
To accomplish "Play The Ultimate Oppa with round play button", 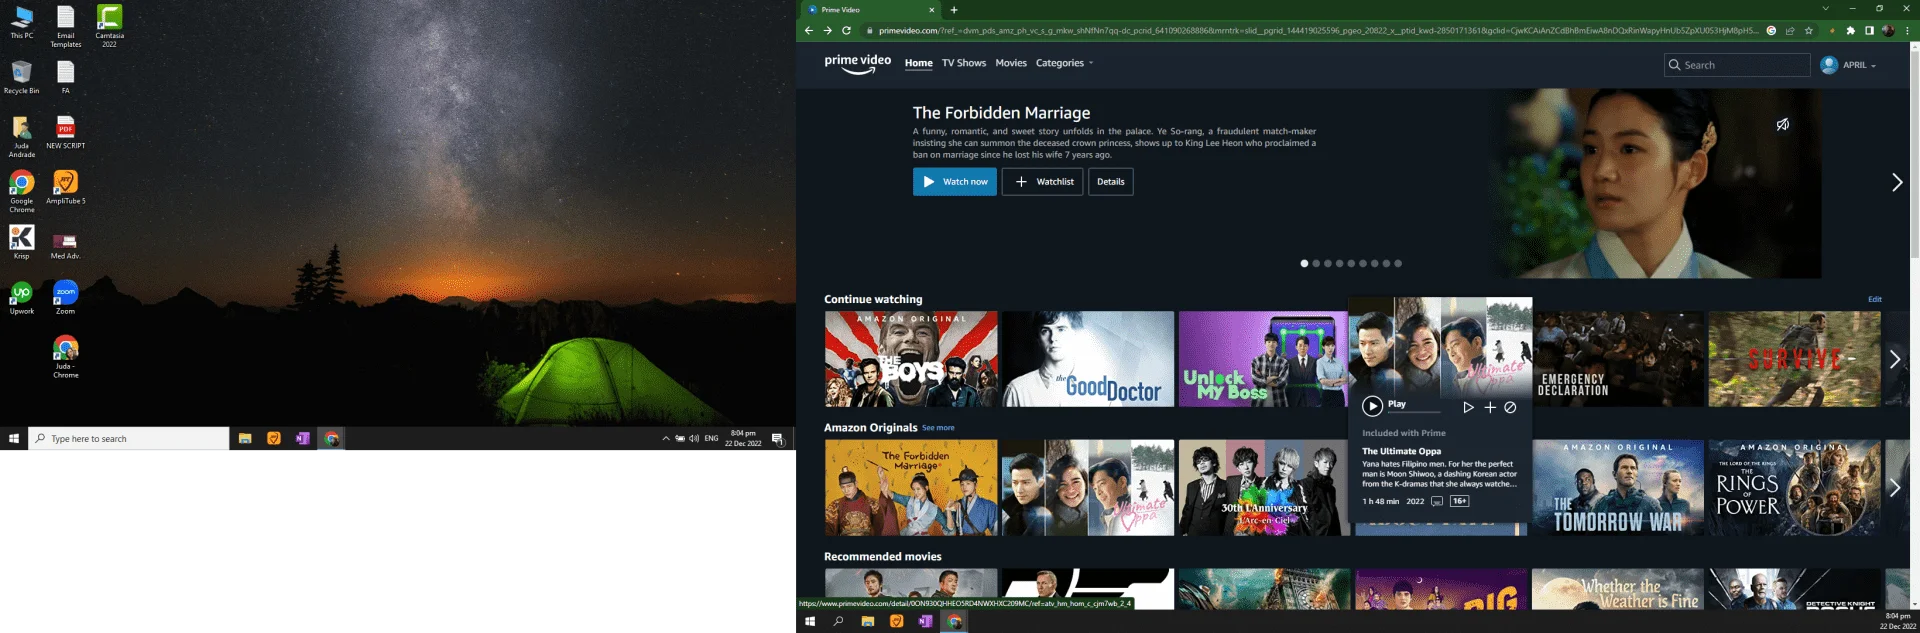I will 1373,406.
